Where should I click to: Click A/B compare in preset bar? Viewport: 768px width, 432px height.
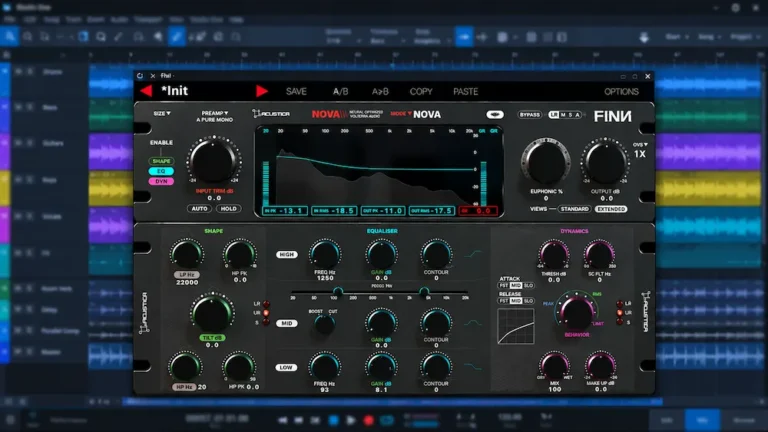pyautogui.click(x=340, y=92)
